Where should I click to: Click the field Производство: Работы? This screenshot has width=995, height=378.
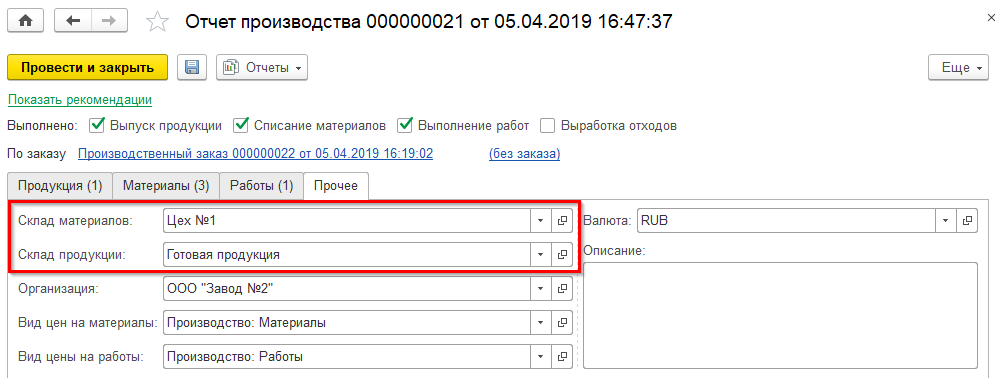click(x=346, y=356)
